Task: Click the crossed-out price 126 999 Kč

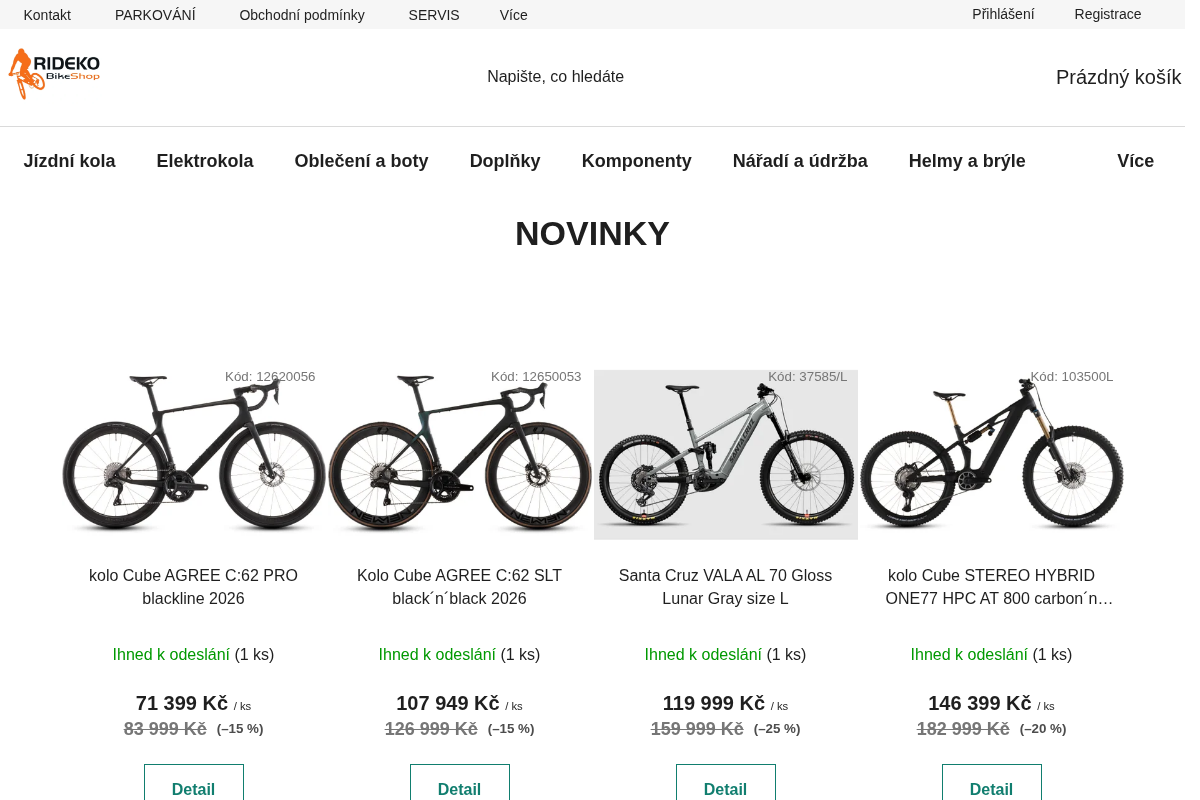Action: (x=431, y=729)
